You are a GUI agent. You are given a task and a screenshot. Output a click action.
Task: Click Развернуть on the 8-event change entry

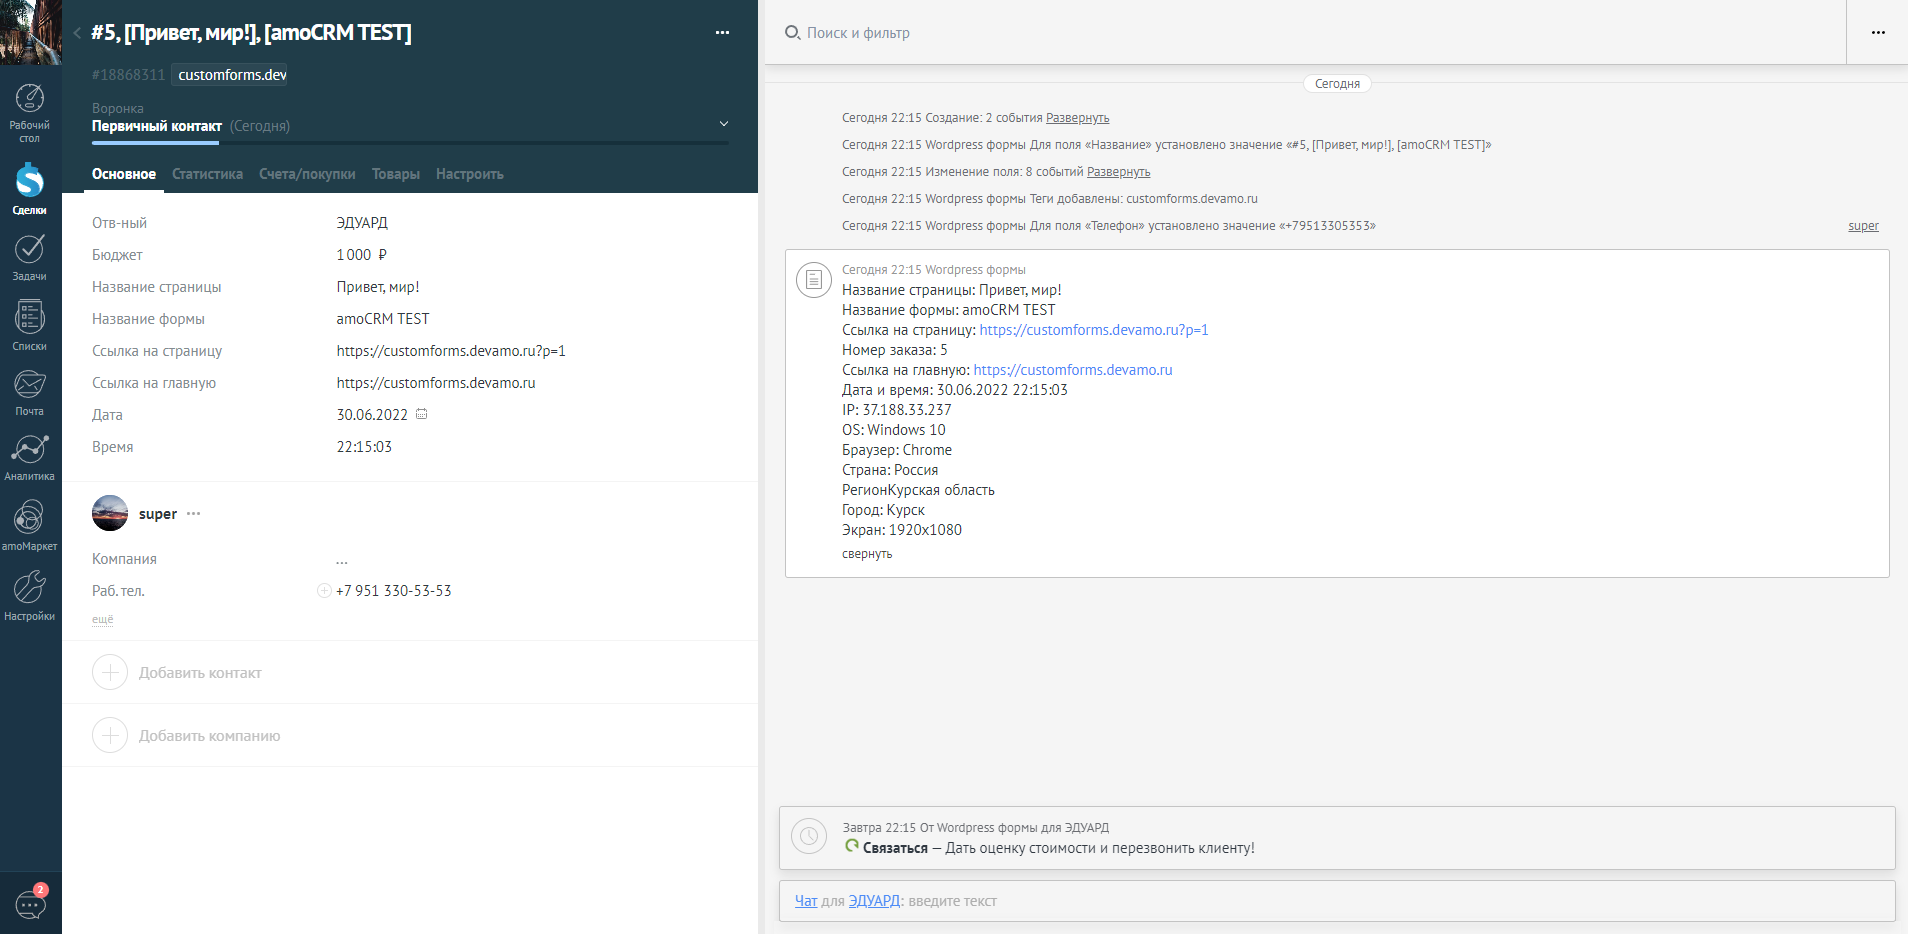[1120, 171]
